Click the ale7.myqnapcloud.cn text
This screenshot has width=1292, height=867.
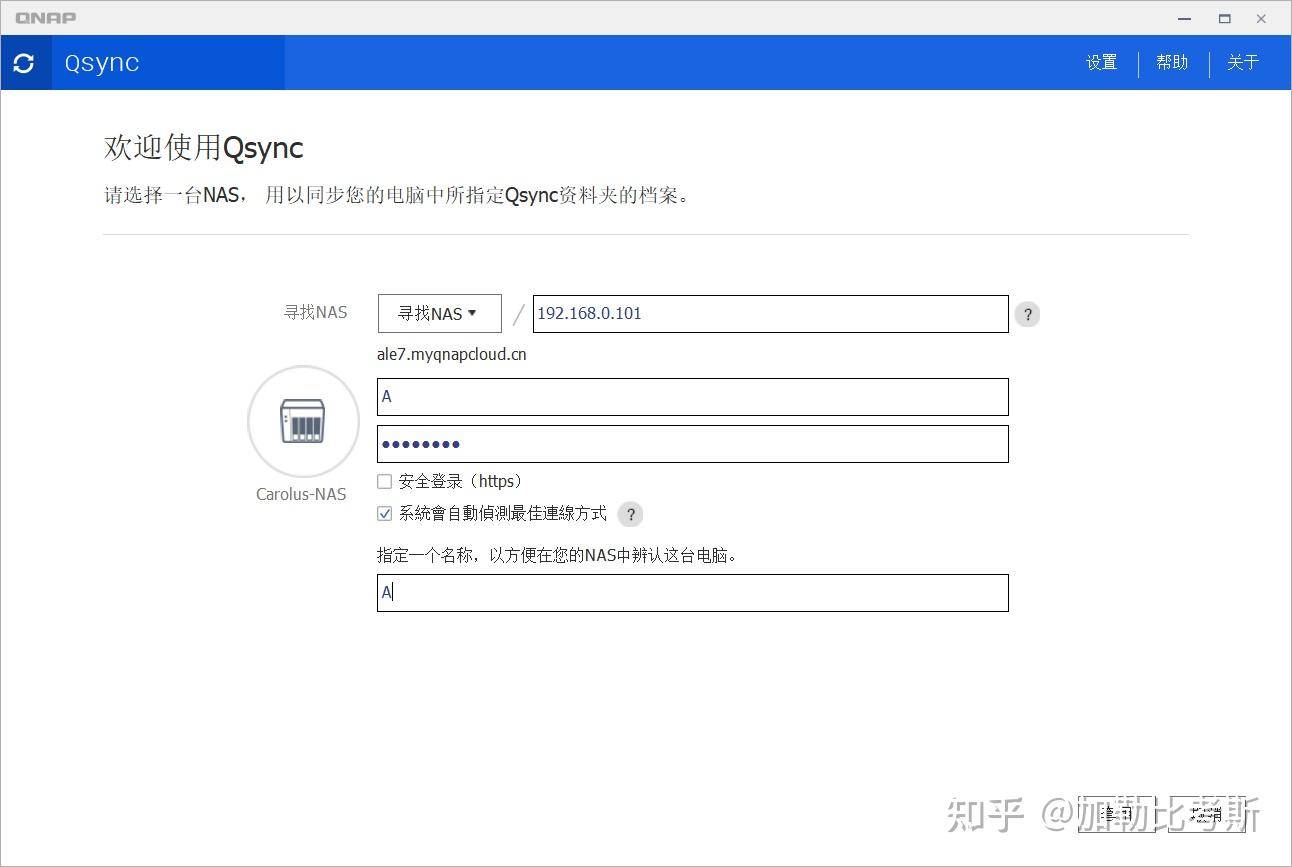click(452, 354)
